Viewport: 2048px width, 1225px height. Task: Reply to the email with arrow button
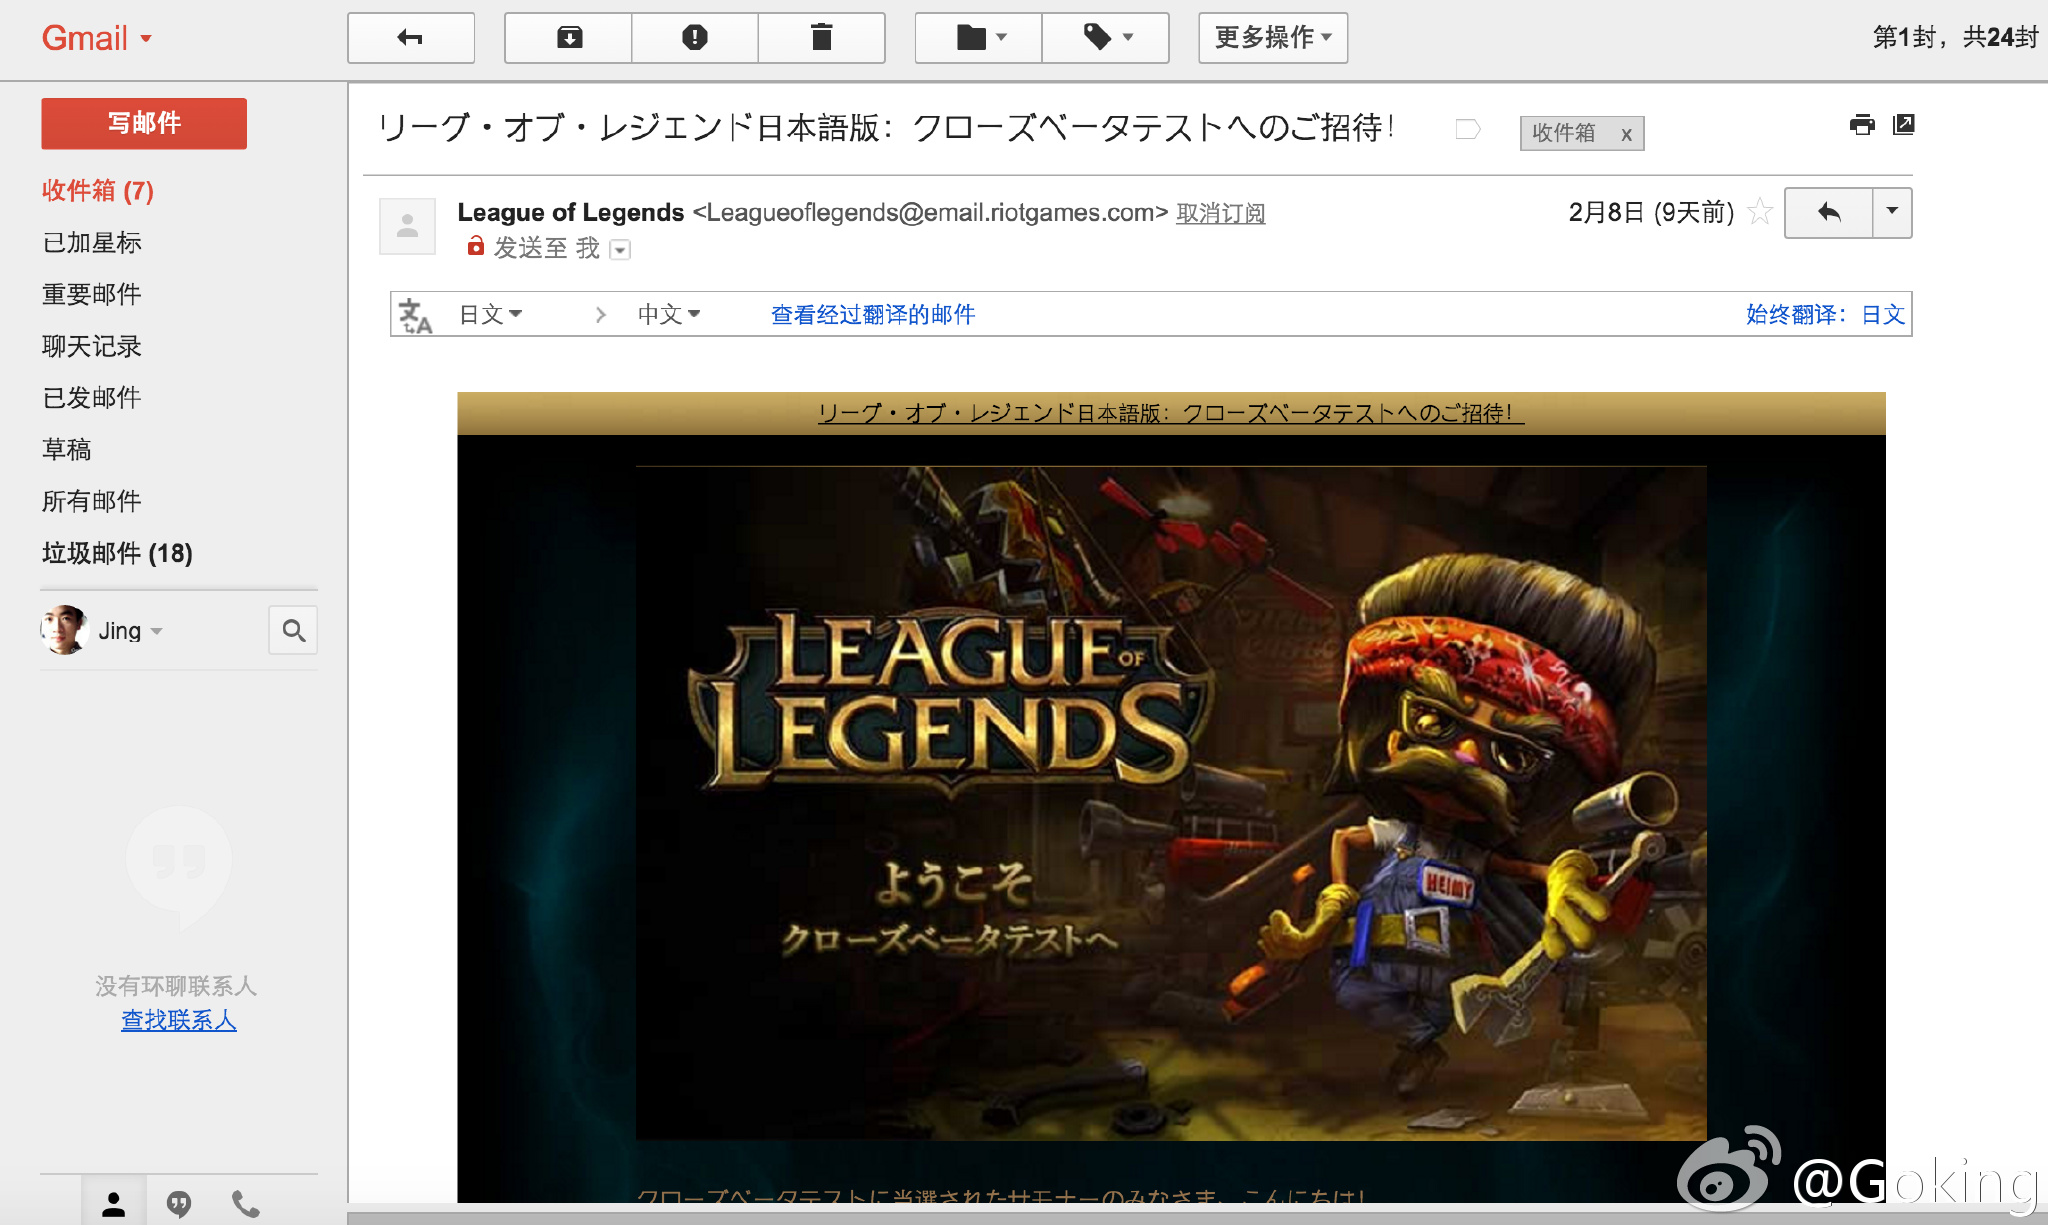1829,212
